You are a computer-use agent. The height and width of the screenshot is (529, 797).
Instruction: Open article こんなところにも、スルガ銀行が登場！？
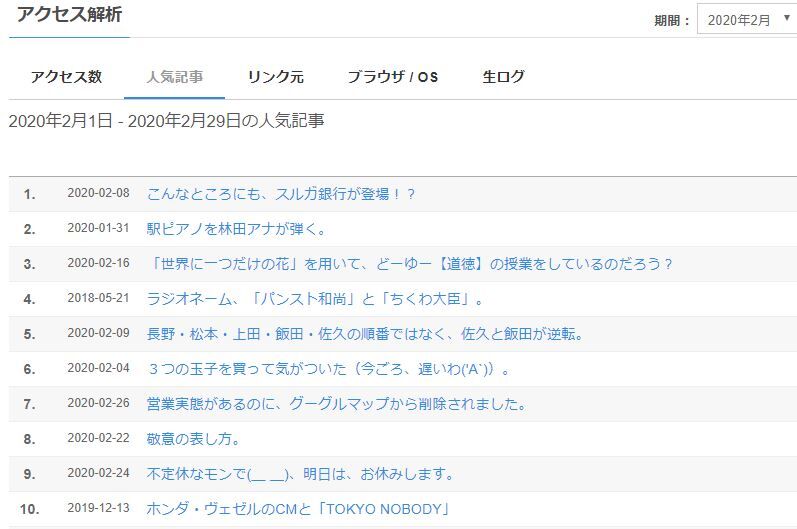[281, 194]
